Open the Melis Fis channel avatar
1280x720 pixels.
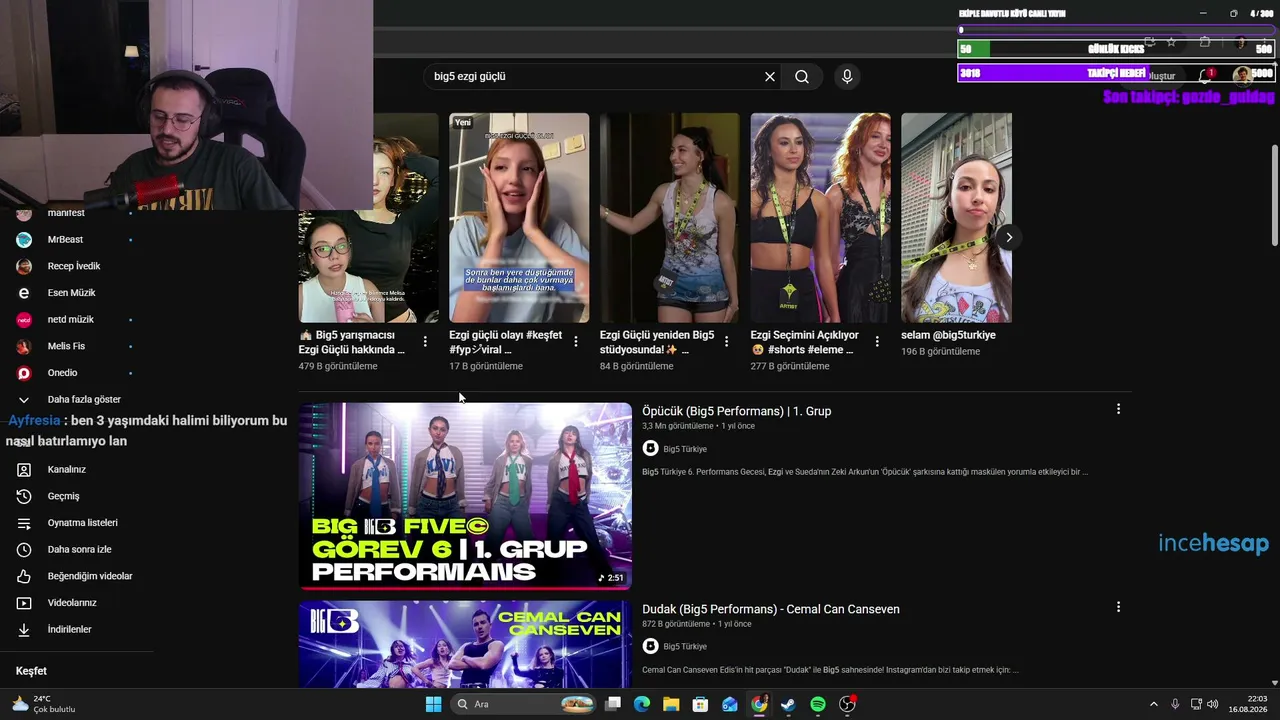pyautogui.click(x=24, y=346)
